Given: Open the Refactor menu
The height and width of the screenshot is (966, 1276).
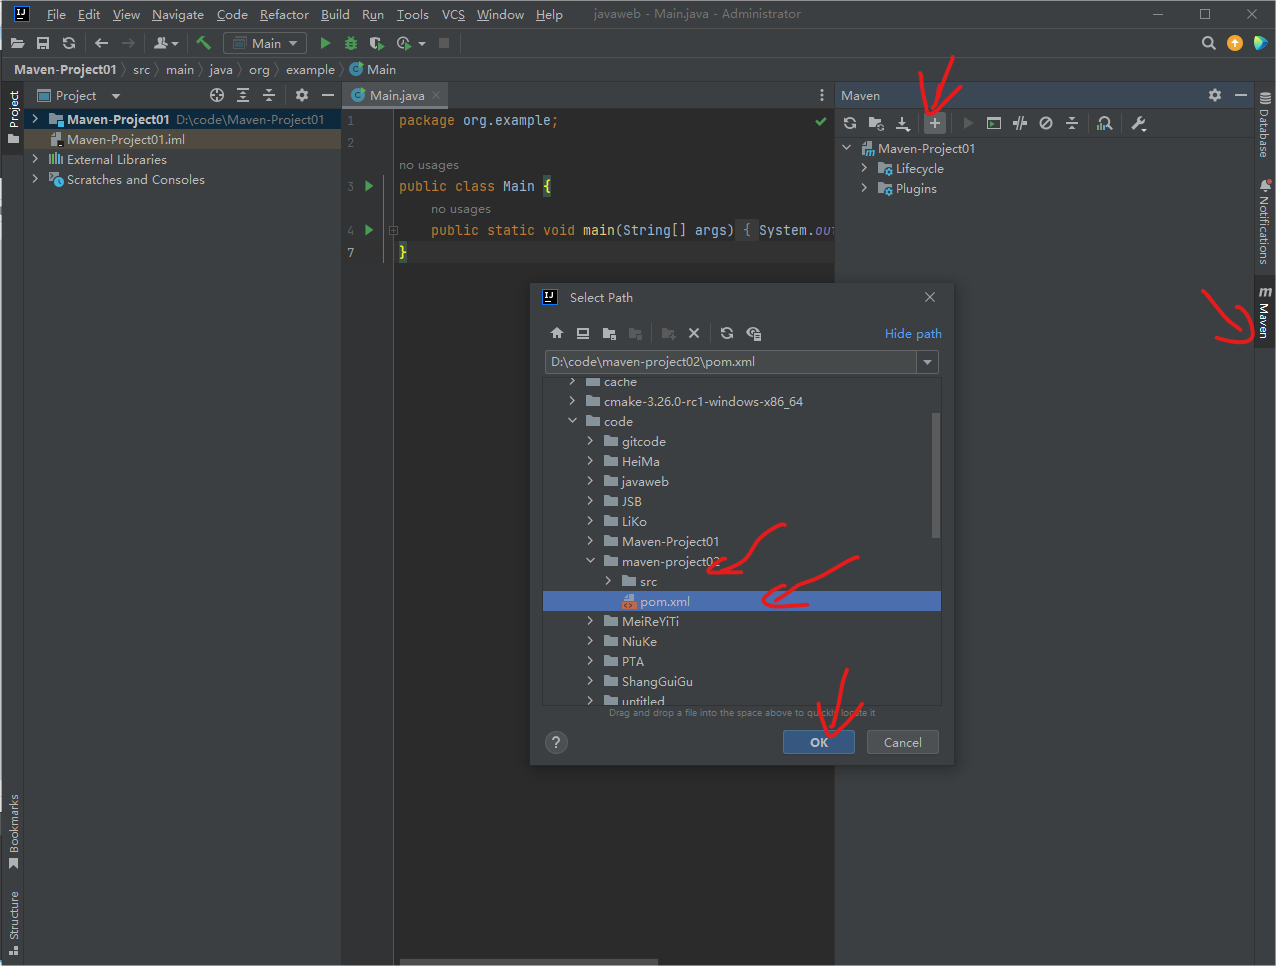Looking at the screenshot, I should pos(284,14).
